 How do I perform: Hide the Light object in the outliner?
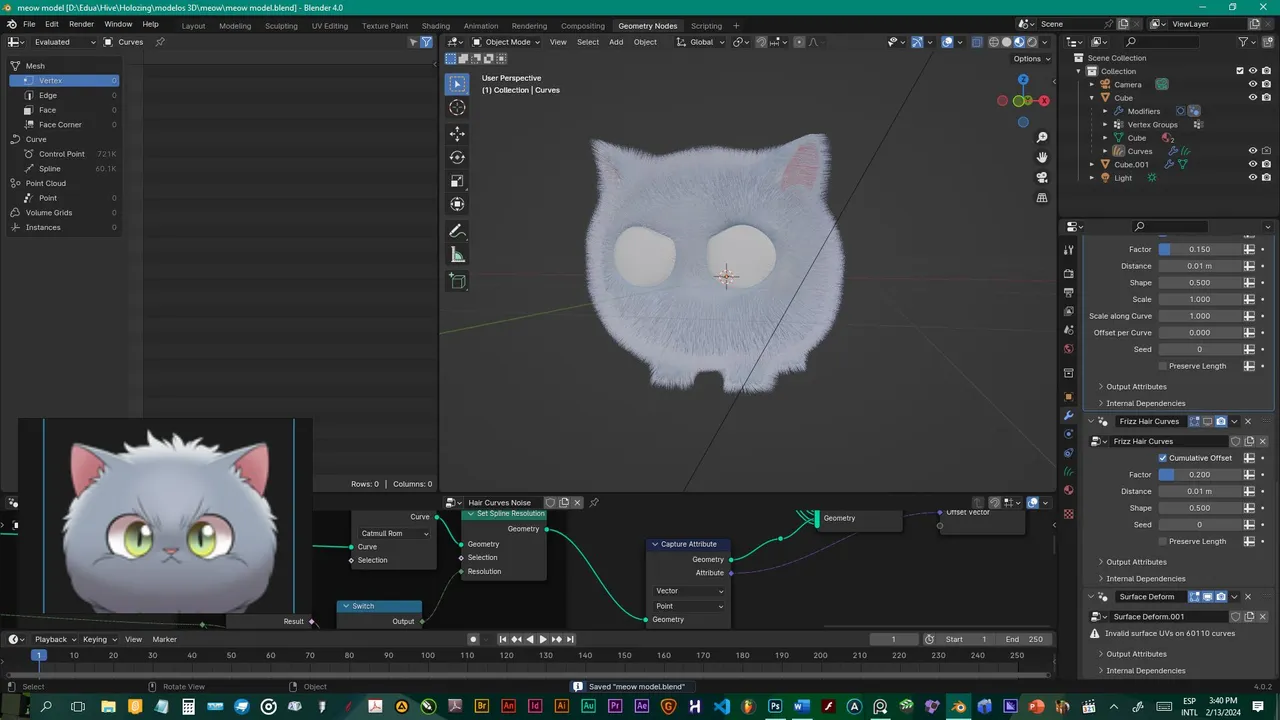click(x=1252, y=178)
